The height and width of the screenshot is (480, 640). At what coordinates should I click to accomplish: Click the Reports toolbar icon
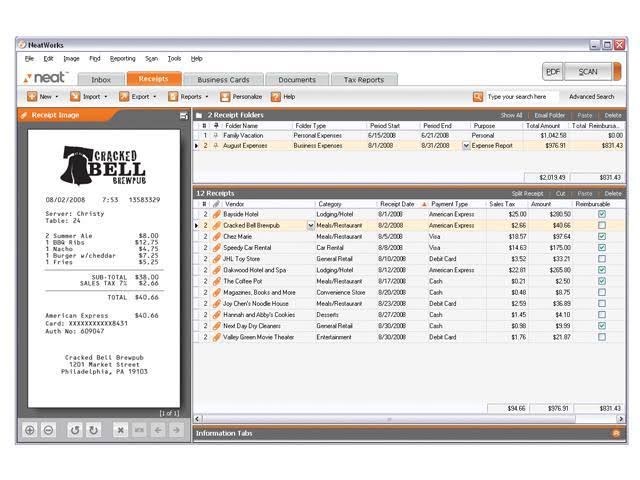[x=173, y=96]
